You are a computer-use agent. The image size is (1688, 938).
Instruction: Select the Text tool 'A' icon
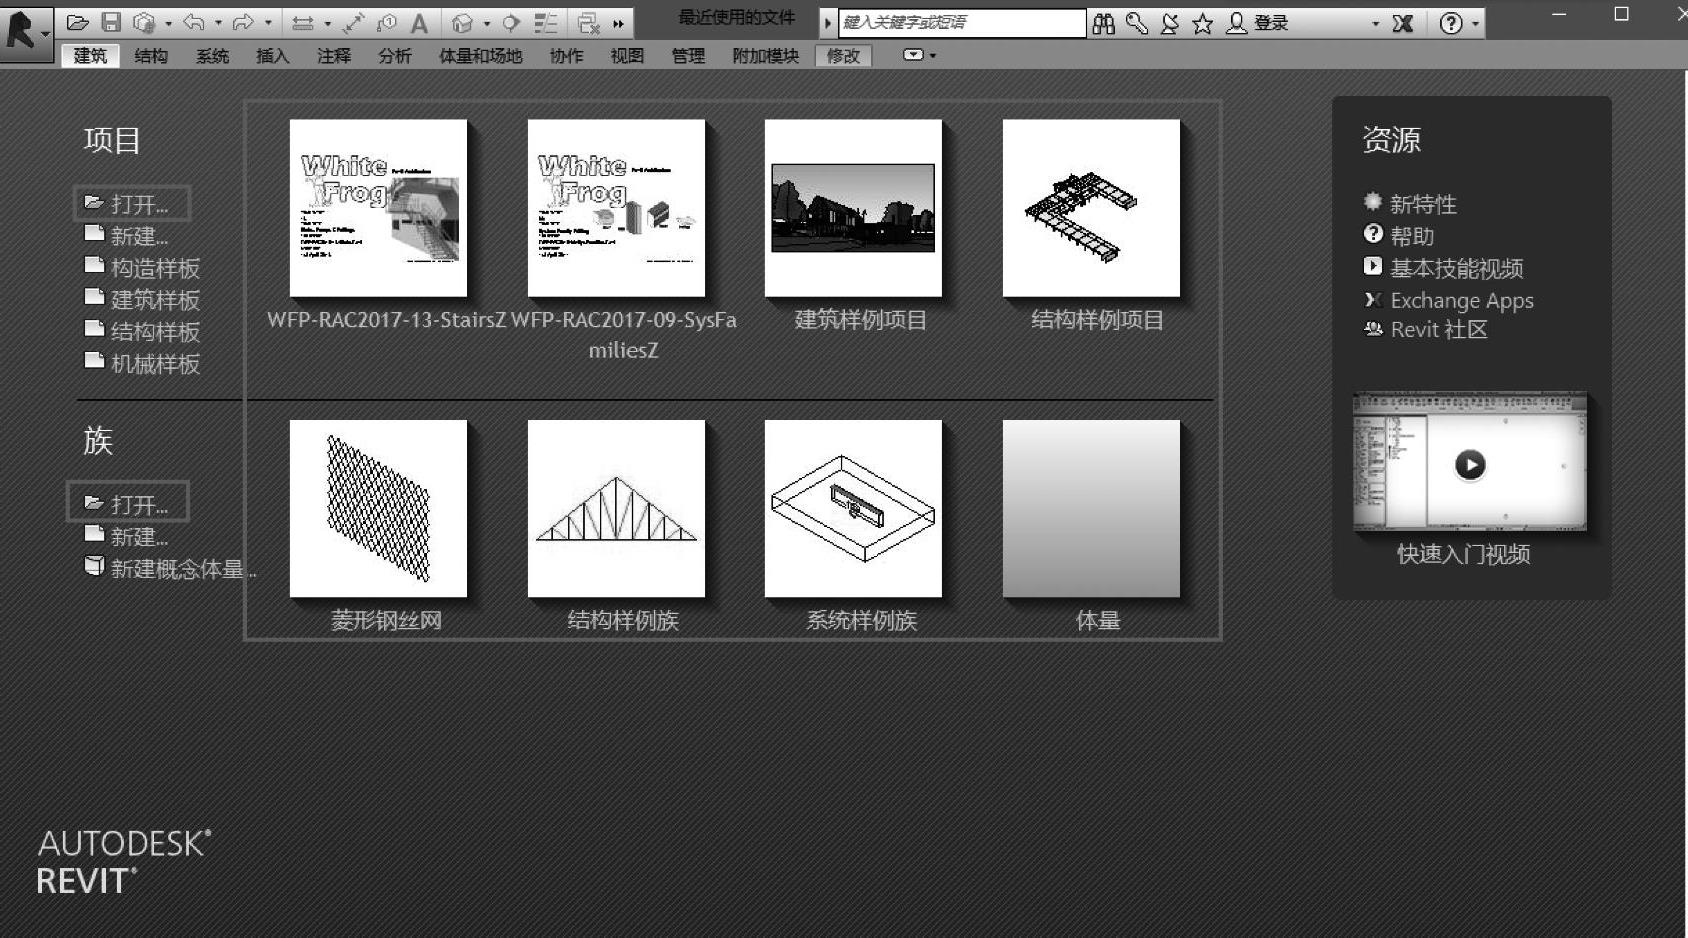tap(420, 23)
